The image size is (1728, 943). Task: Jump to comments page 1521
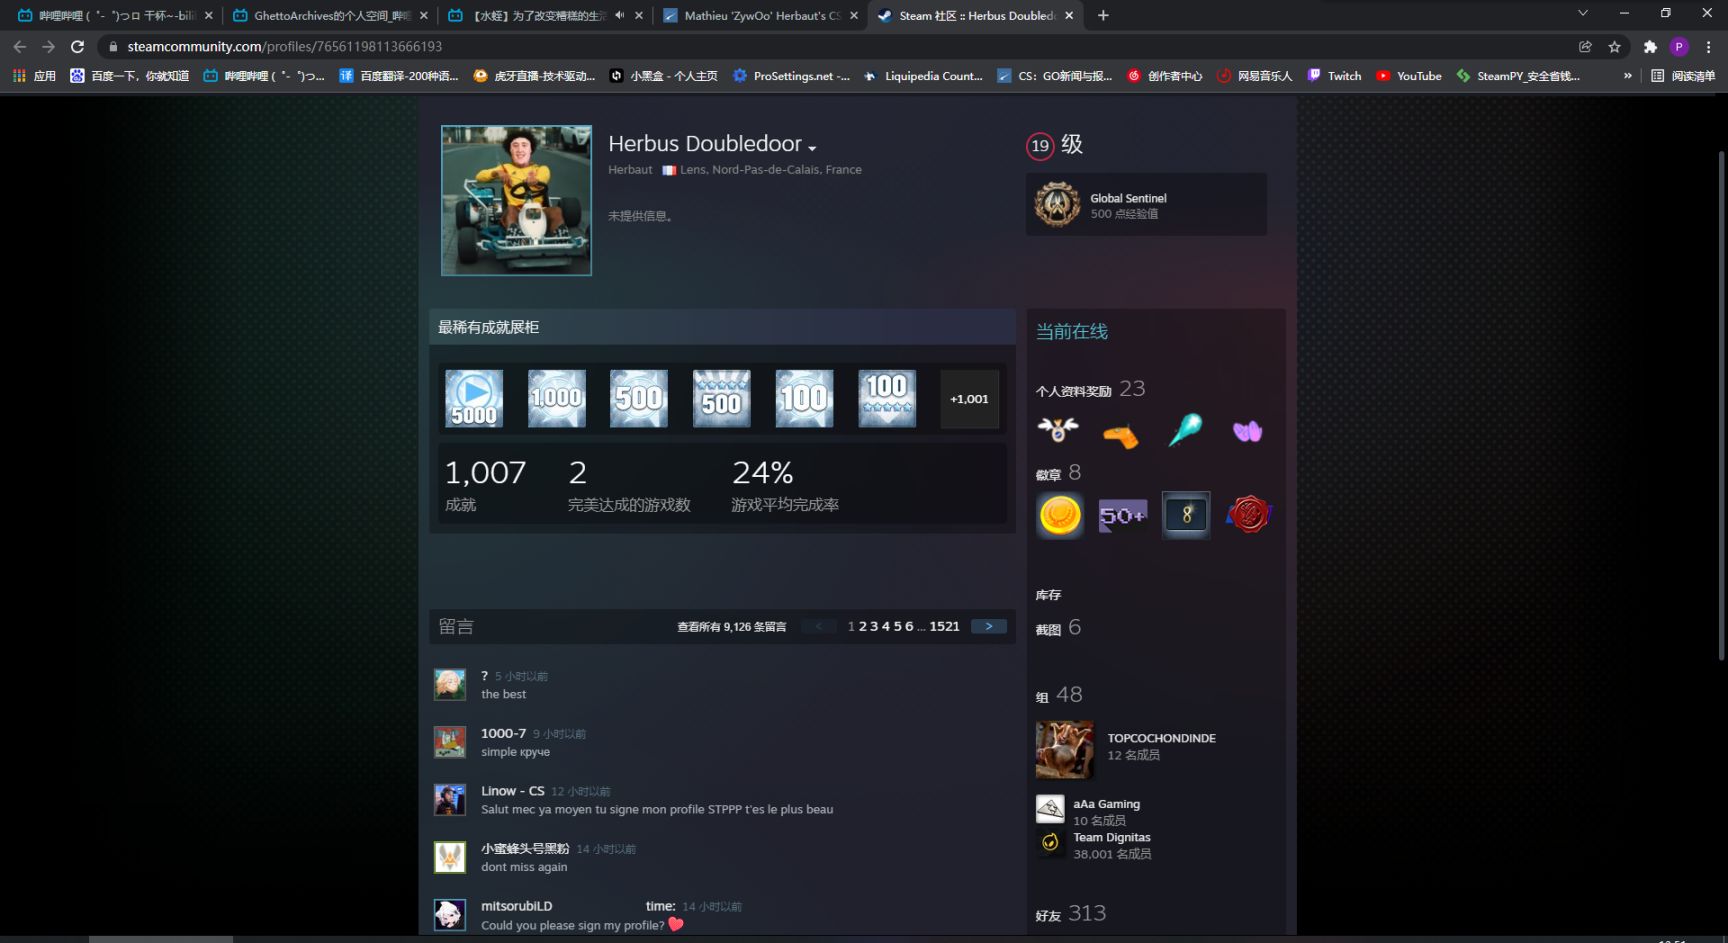point(944,626)
